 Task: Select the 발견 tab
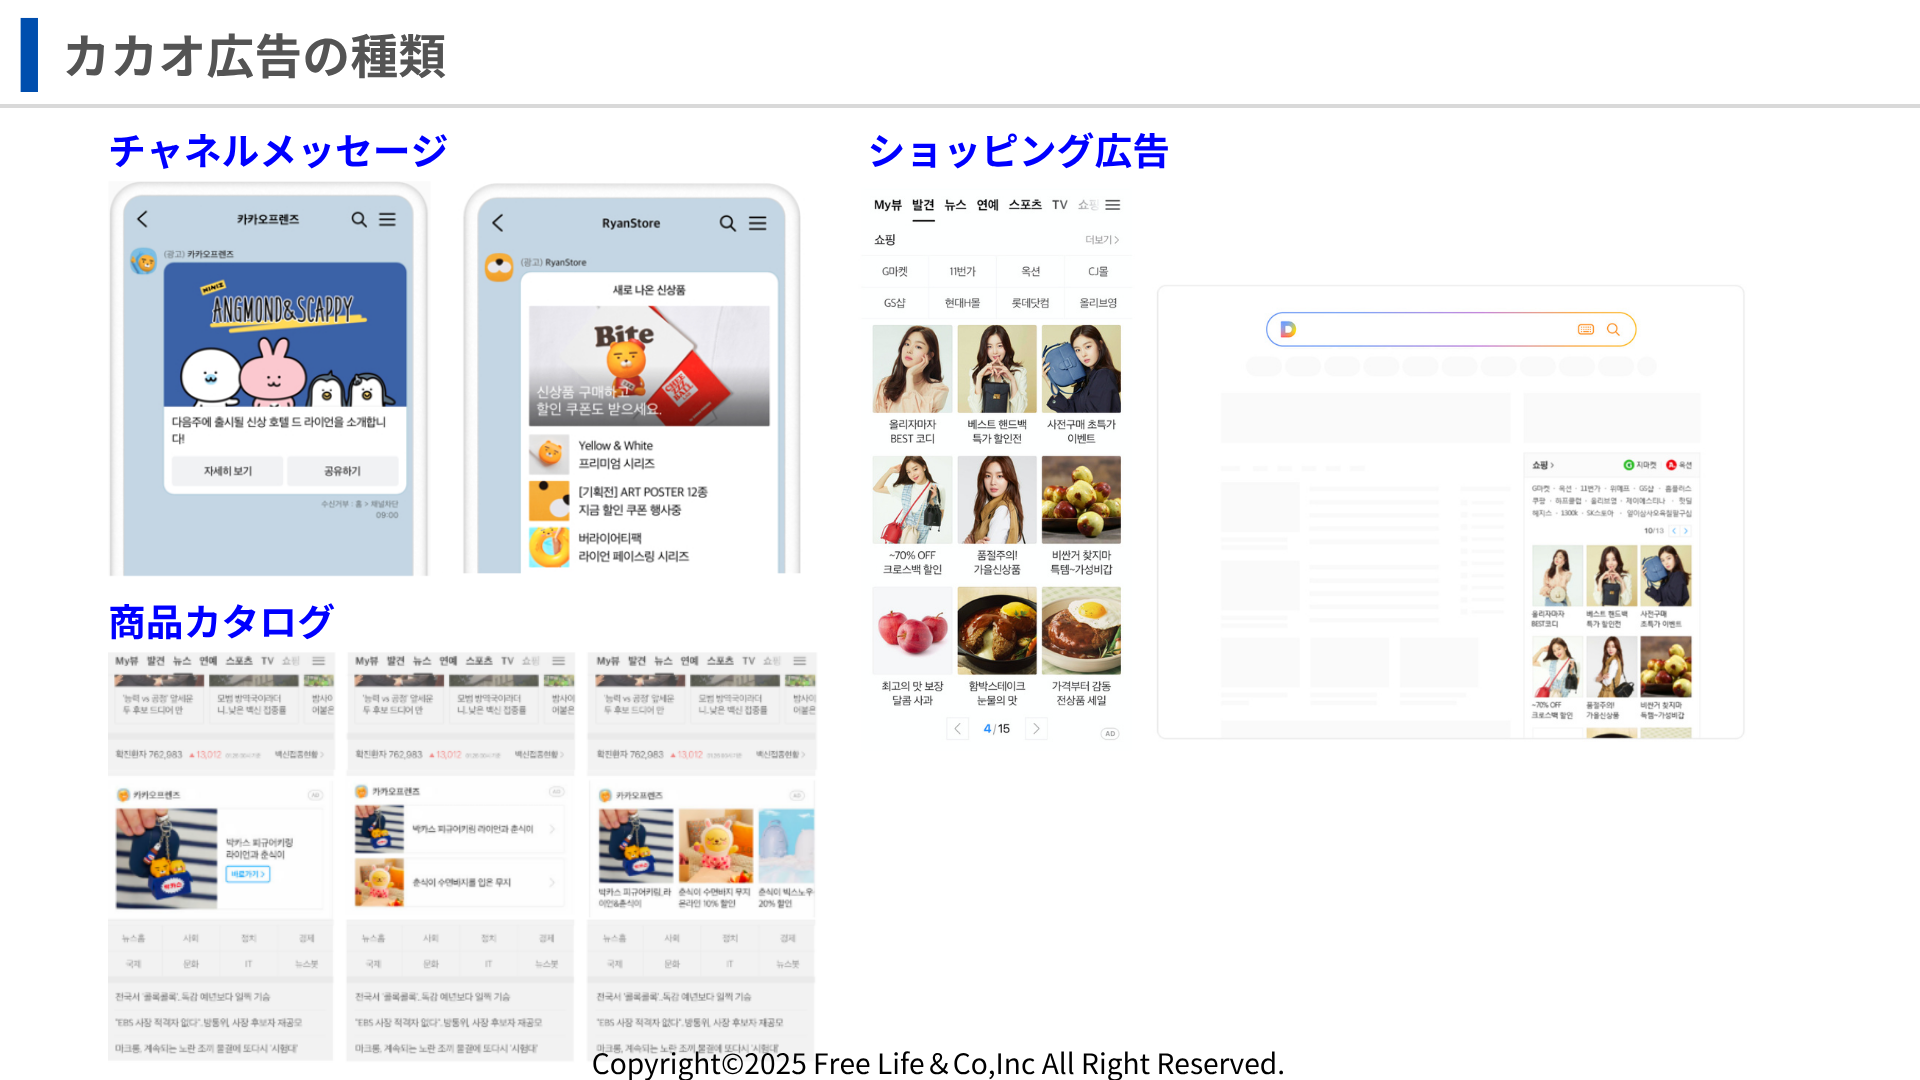click(x=923, y=205)
